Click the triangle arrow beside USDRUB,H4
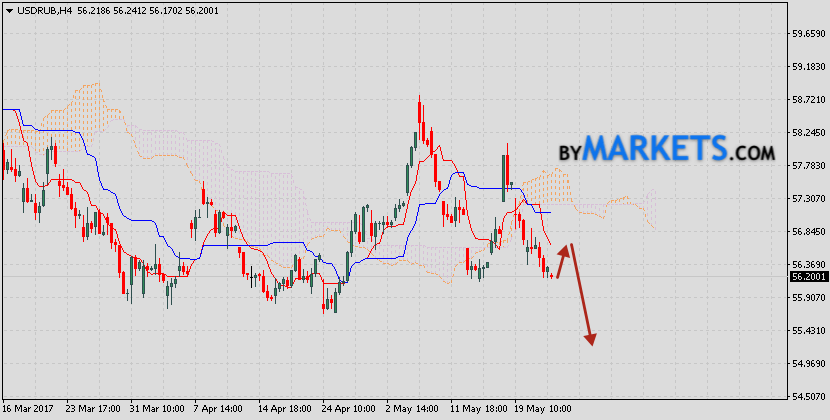 (x=8, y=9)
